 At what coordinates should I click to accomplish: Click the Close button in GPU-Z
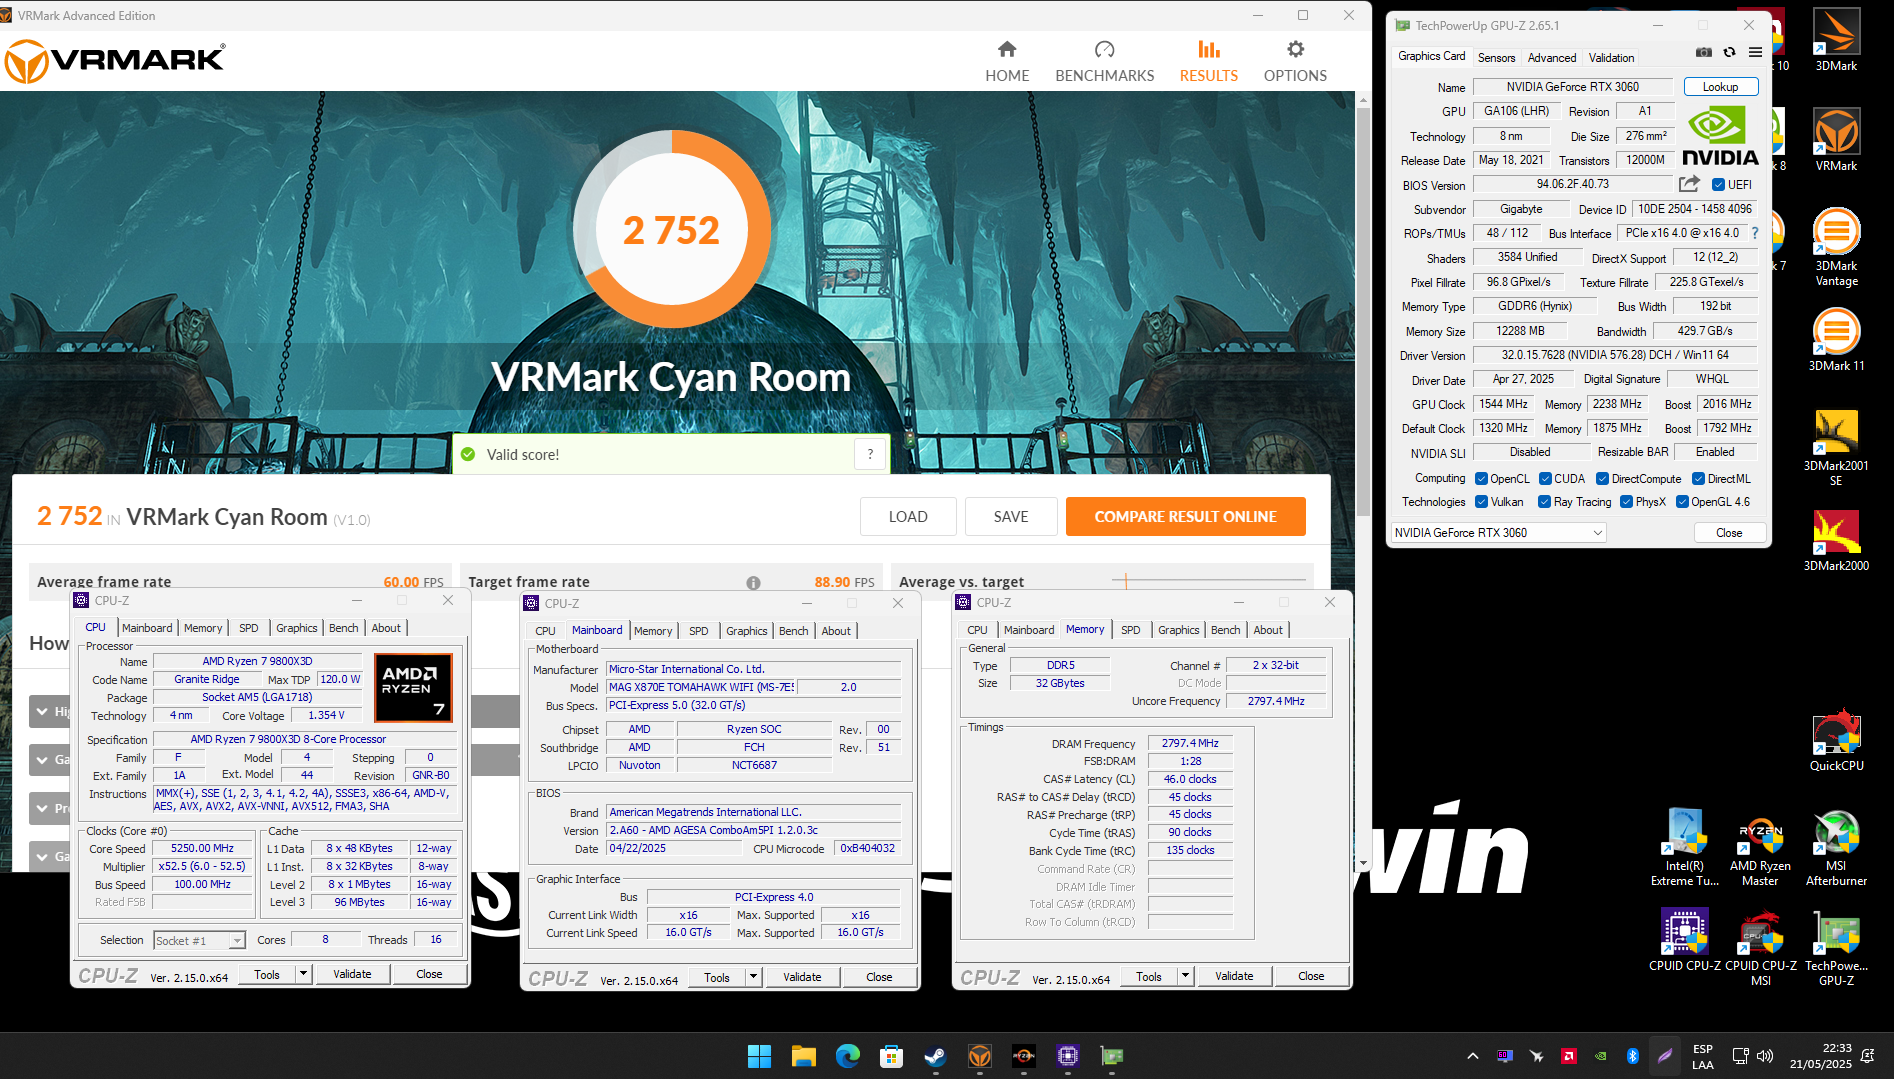(x=1729, y=533)
